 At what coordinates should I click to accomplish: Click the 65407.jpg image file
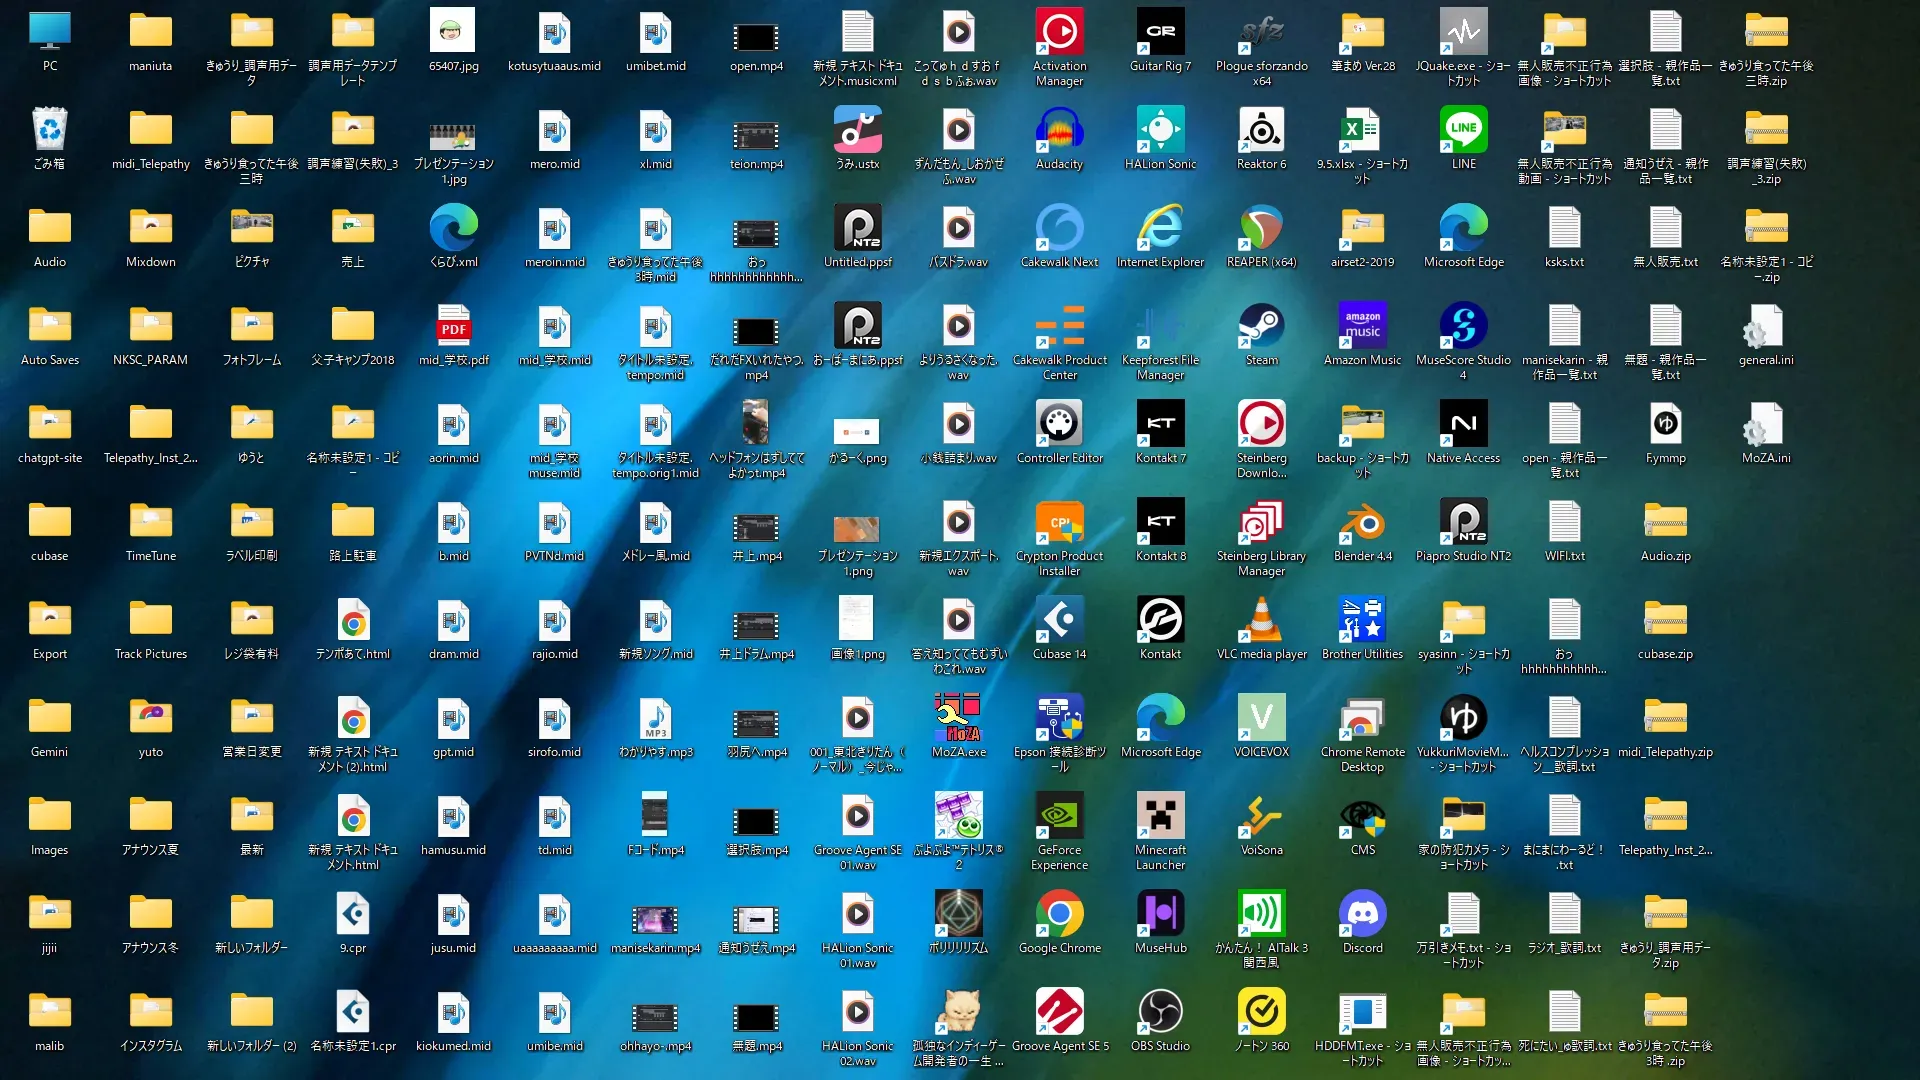(453, 33)
